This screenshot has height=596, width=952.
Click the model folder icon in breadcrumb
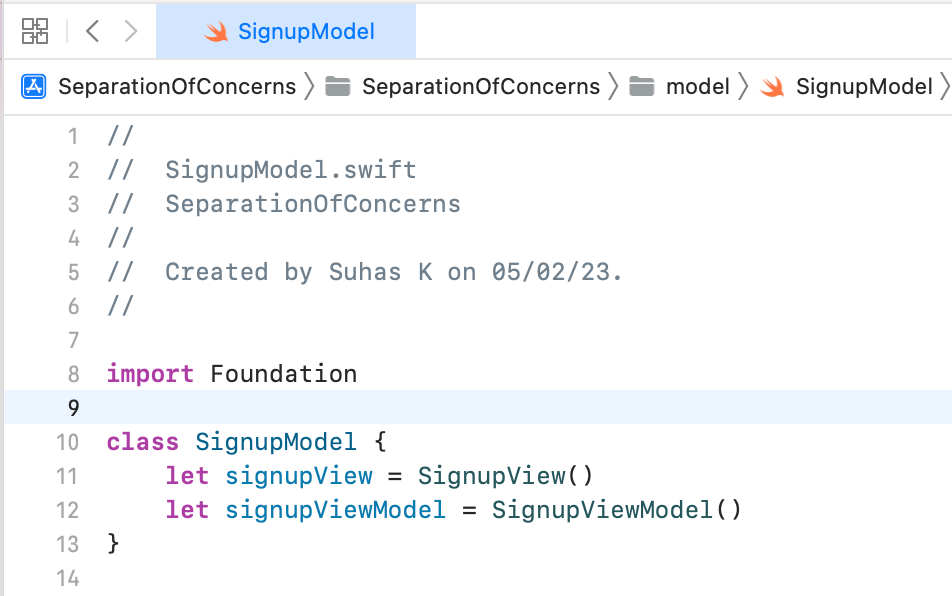[642, 87]
